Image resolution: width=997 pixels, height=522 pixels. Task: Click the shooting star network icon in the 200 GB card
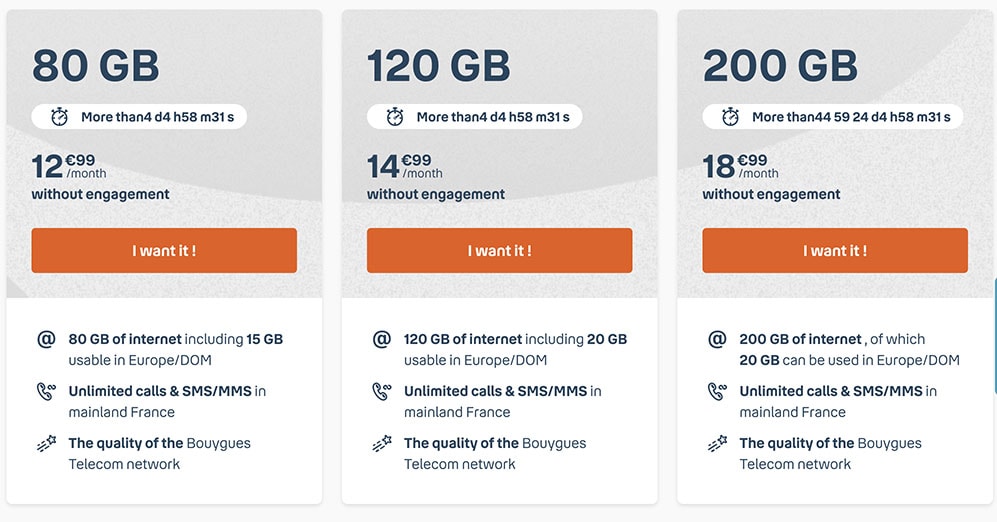pos(717,444)
